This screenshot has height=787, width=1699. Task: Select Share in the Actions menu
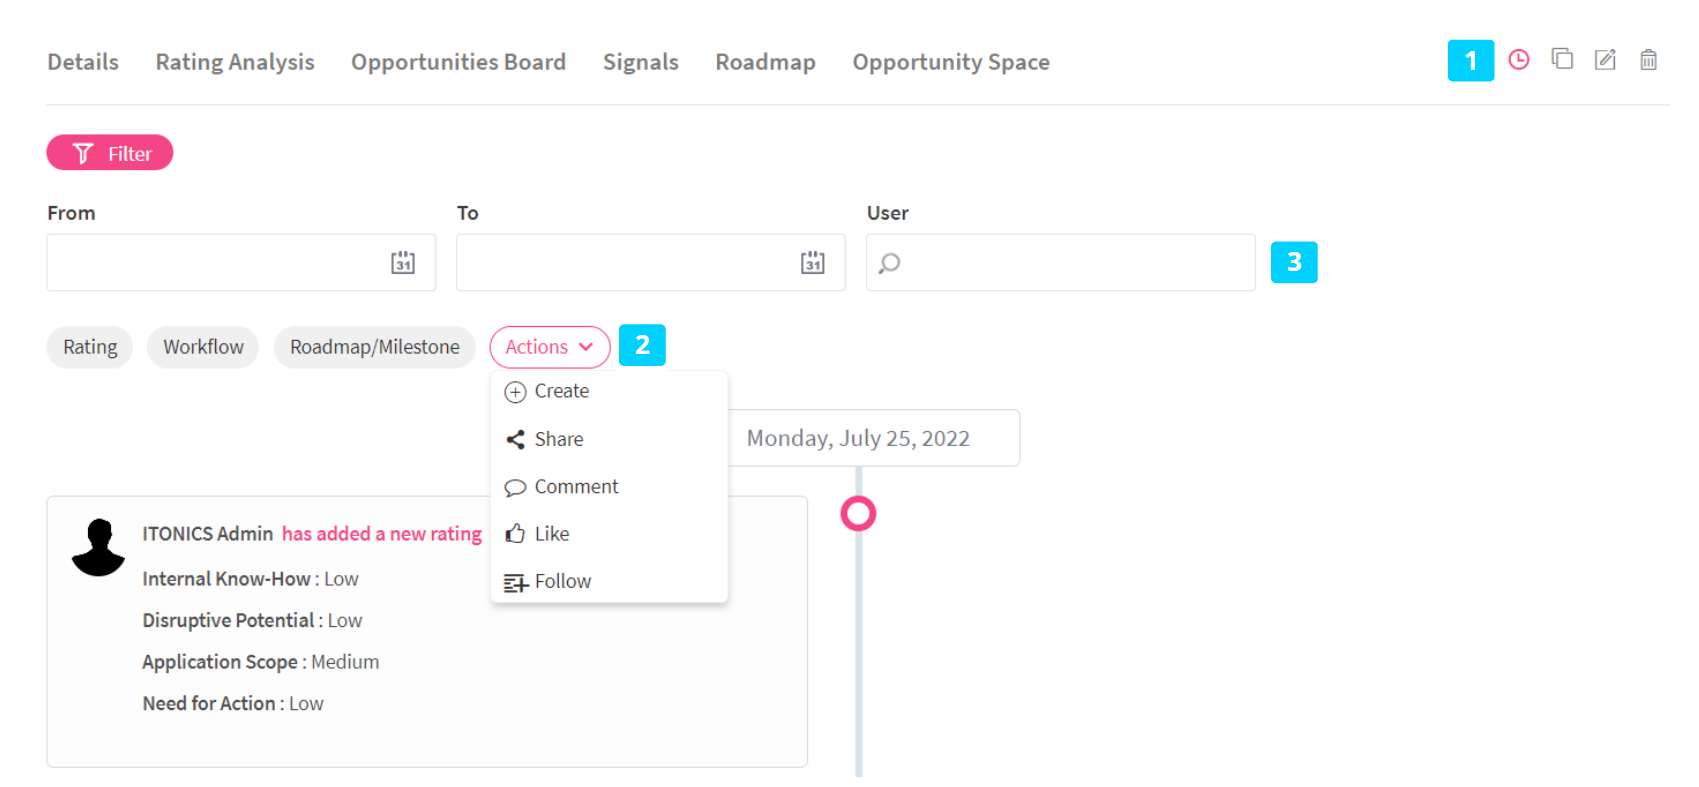[558, 439]
